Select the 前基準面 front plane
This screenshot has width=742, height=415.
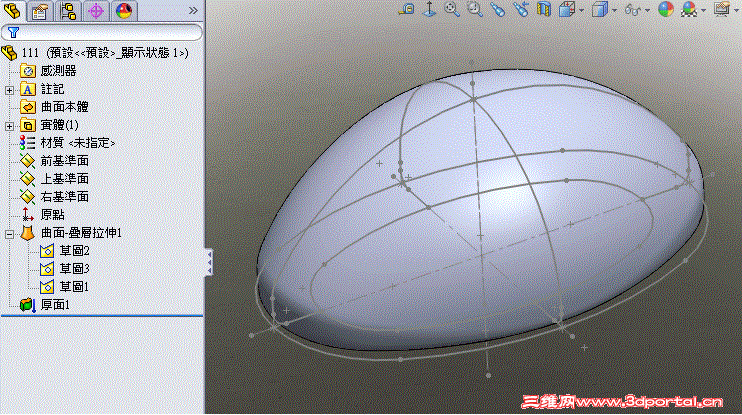coord(54,161)
